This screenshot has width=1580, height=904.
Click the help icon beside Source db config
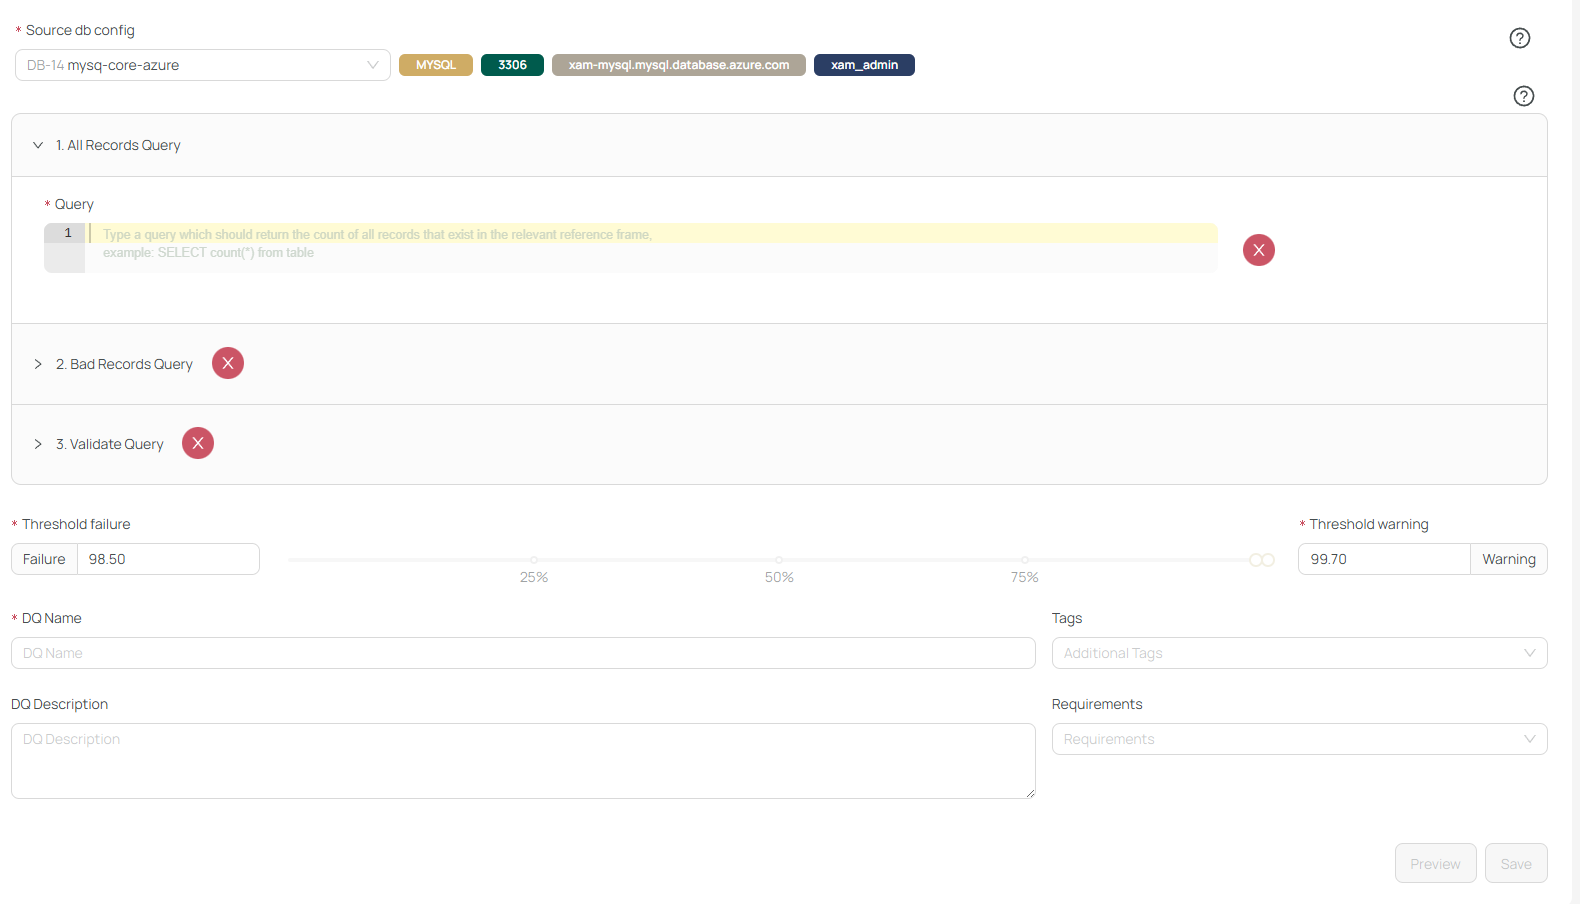[x=1519, y=38]
